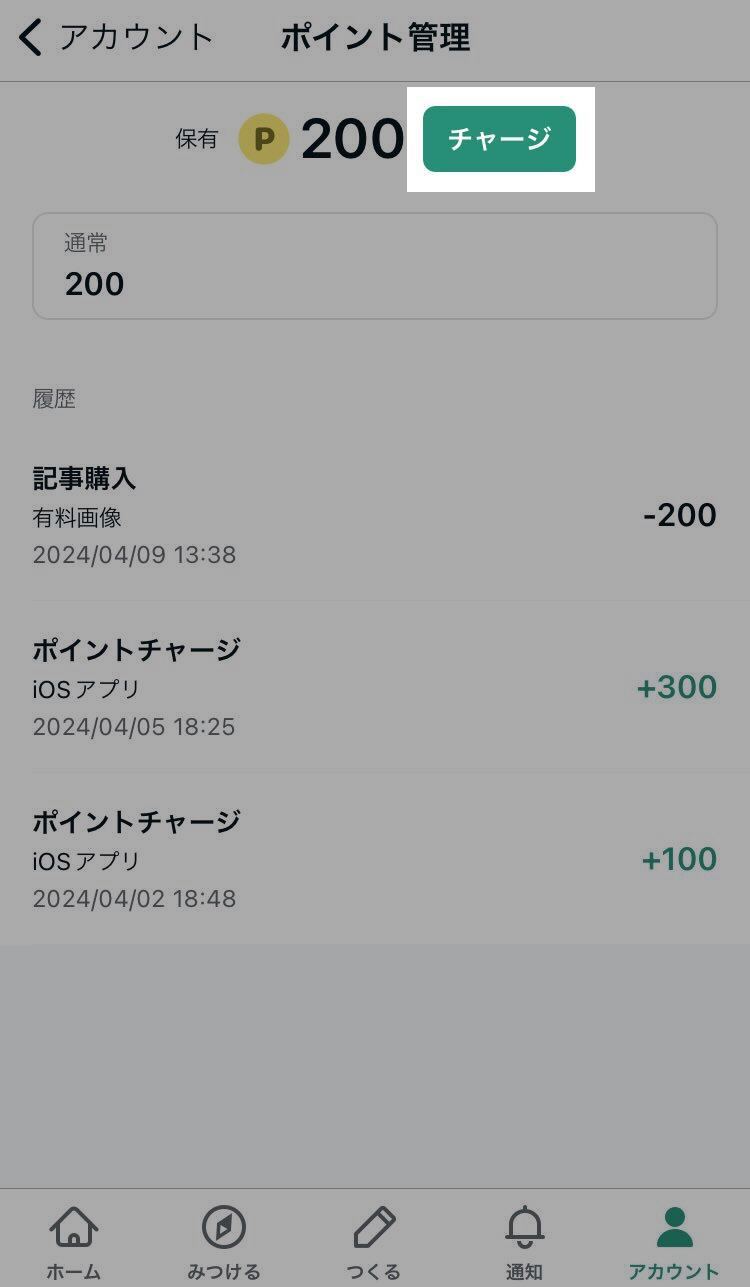Image resolution: width=750 pixels, height=1287 pixels.
Task: Go back to アカウント screen label
Action: coord(136,37)
